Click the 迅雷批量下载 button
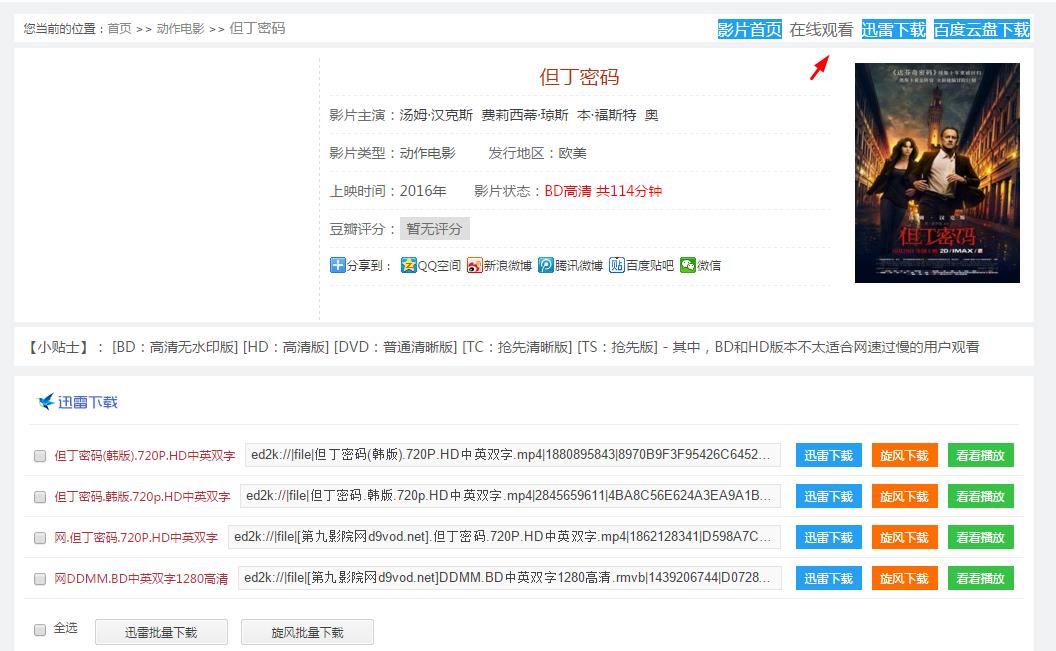1056x651 pixels. 160,631
